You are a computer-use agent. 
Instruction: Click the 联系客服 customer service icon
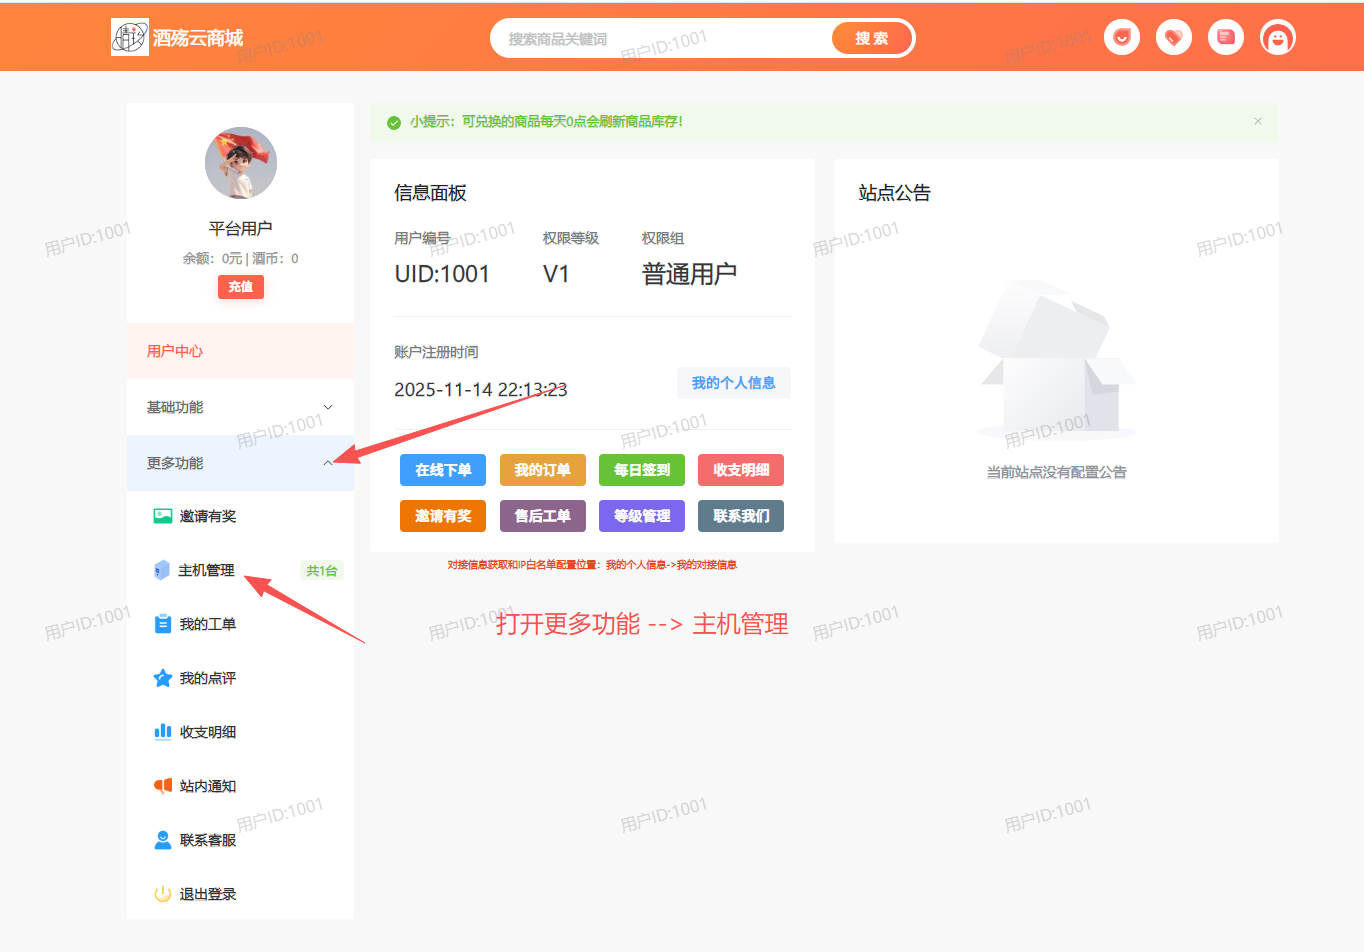point(163,839)
